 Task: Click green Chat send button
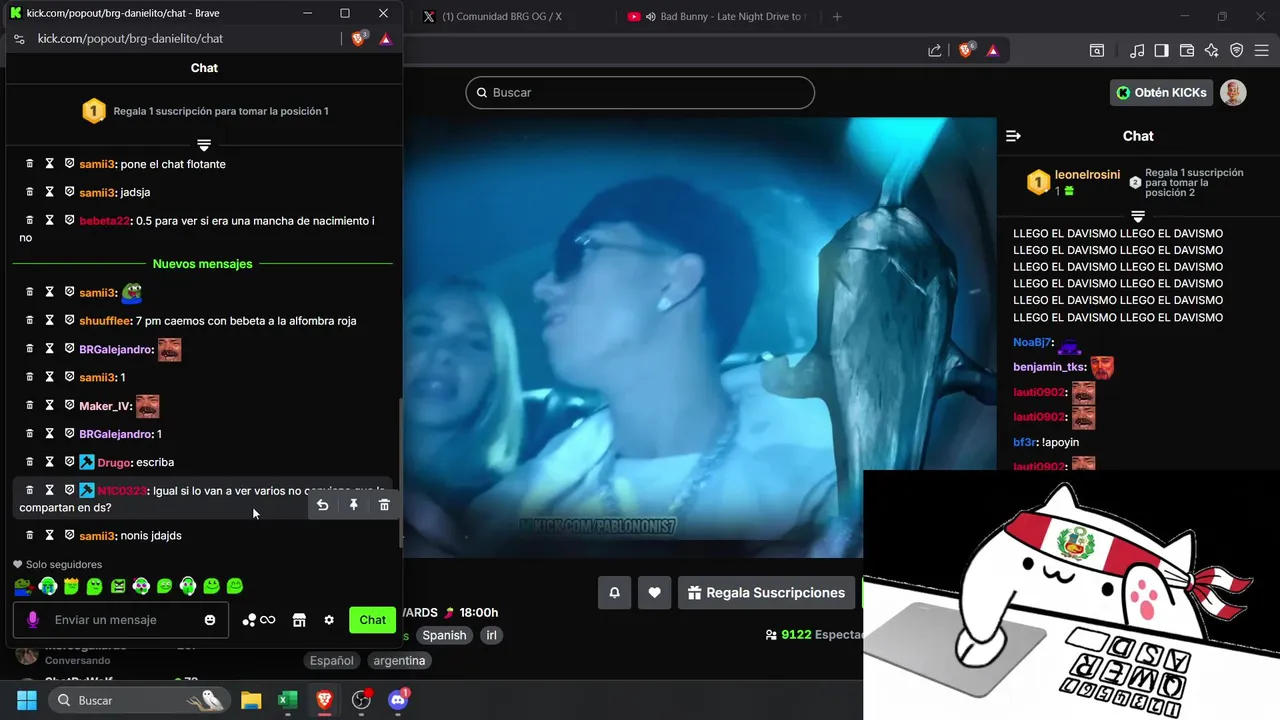point(372,620)
